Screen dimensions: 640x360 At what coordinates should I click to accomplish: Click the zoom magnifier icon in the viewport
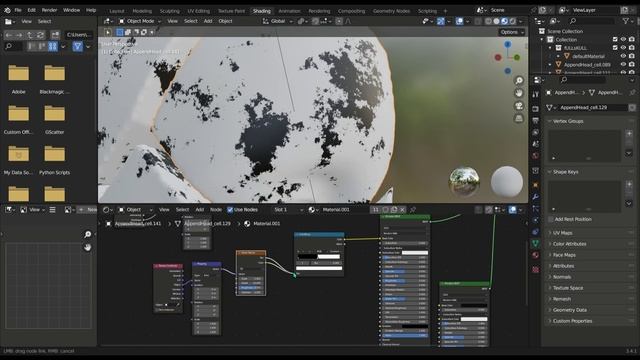(x=519, y=80)
